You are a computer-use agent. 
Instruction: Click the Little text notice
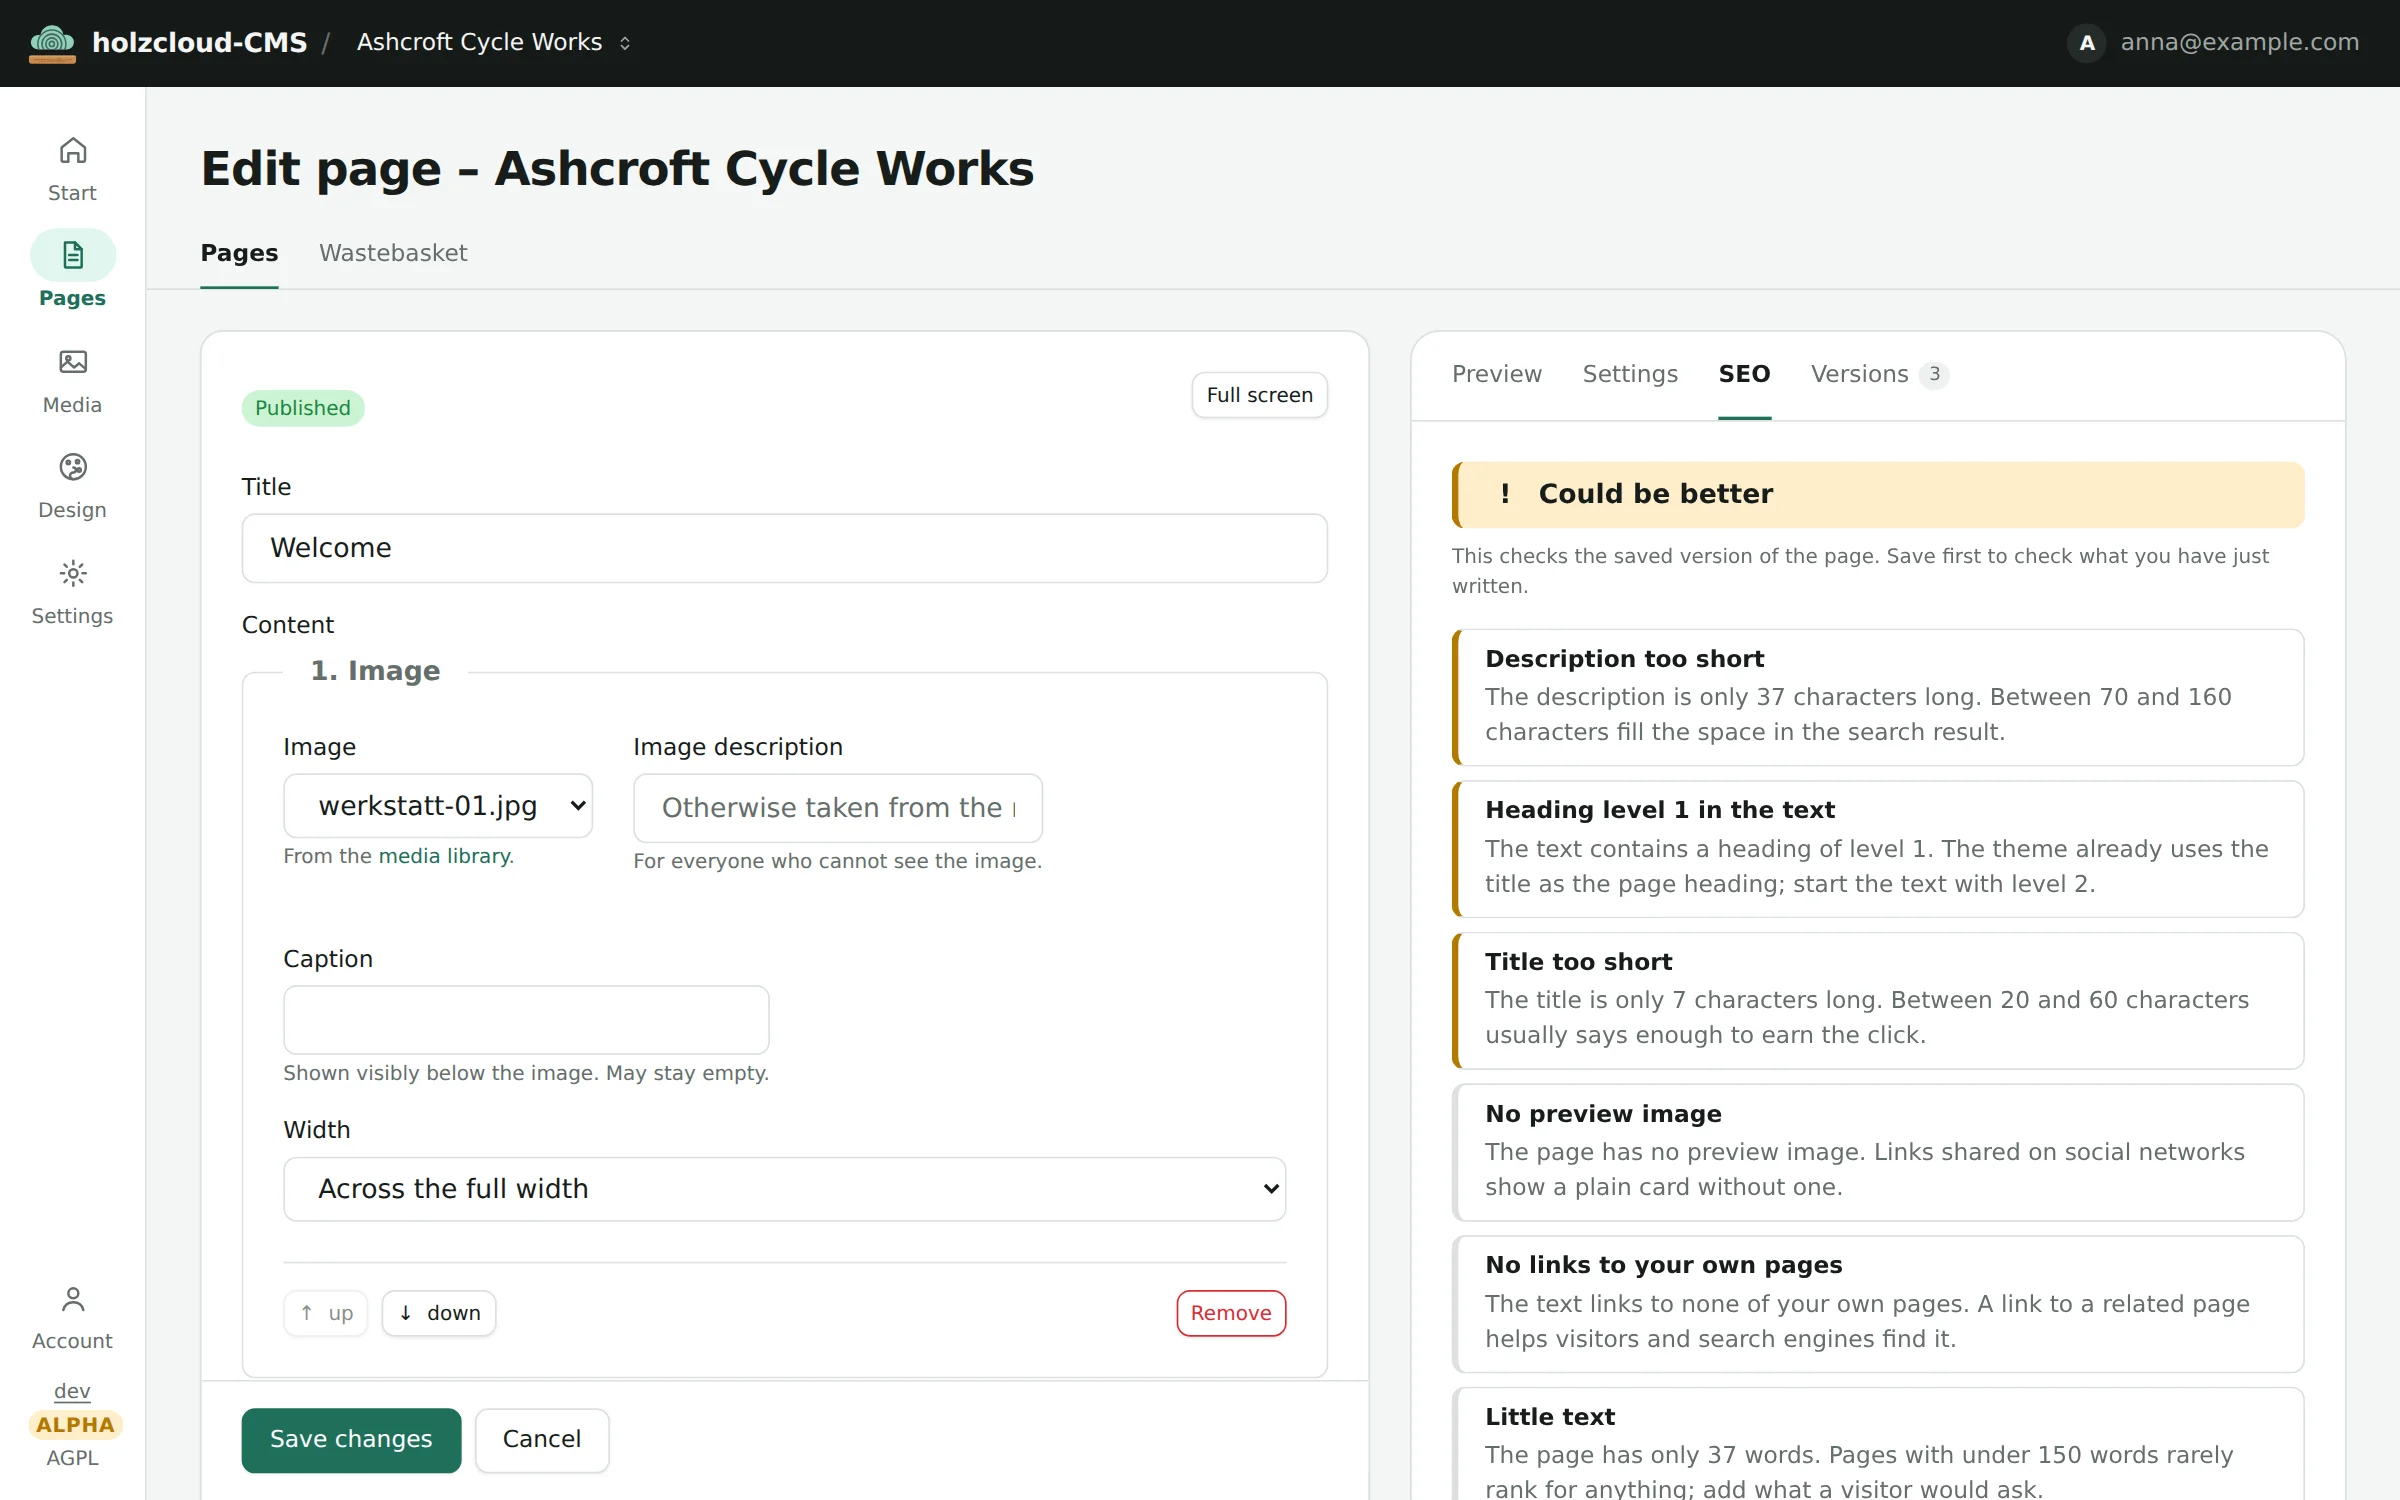pyautogui.click(x=1878, y=1444)
